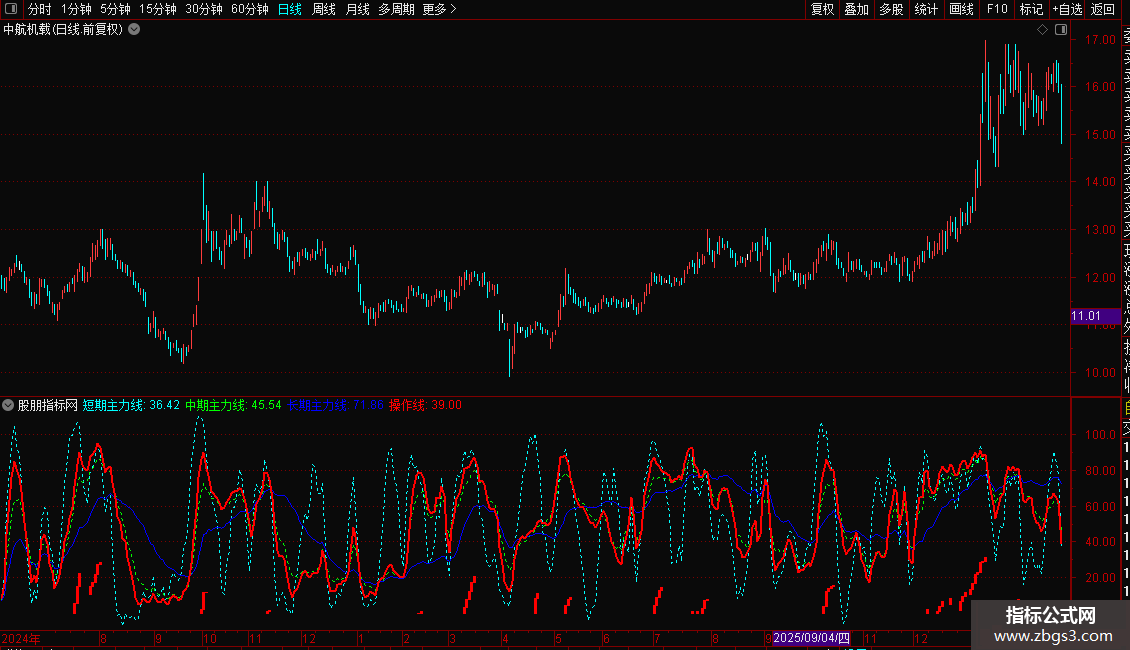Click the 2025/09/04 date marker
This screenshot has width=1130, height=650.
coord(811,638)
